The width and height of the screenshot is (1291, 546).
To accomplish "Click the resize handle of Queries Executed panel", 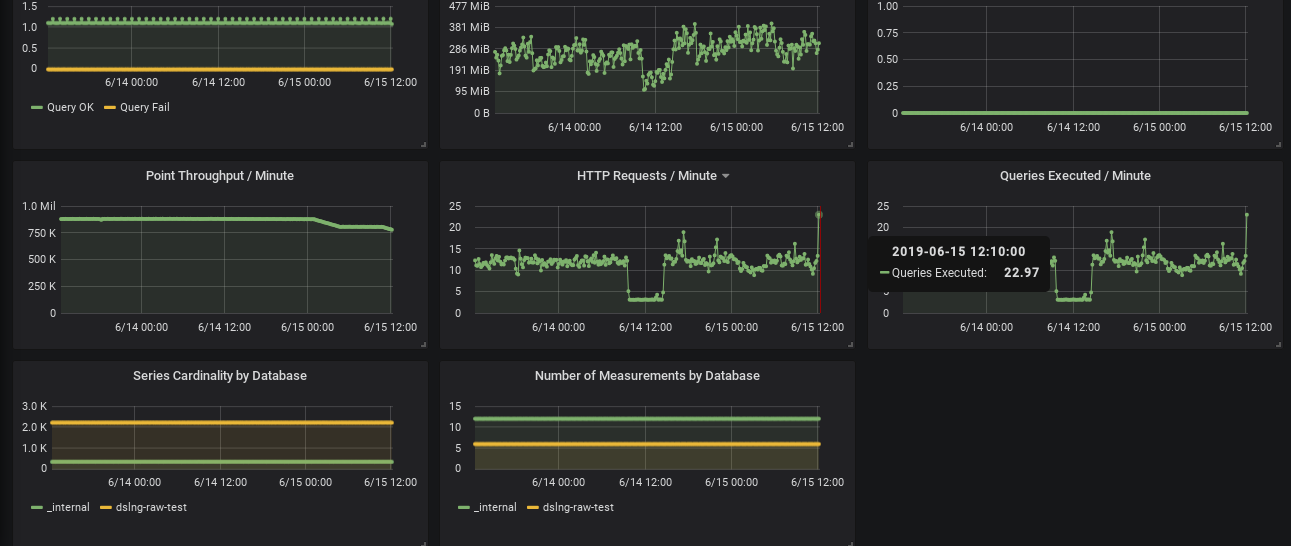I will tap(1278, 345).
